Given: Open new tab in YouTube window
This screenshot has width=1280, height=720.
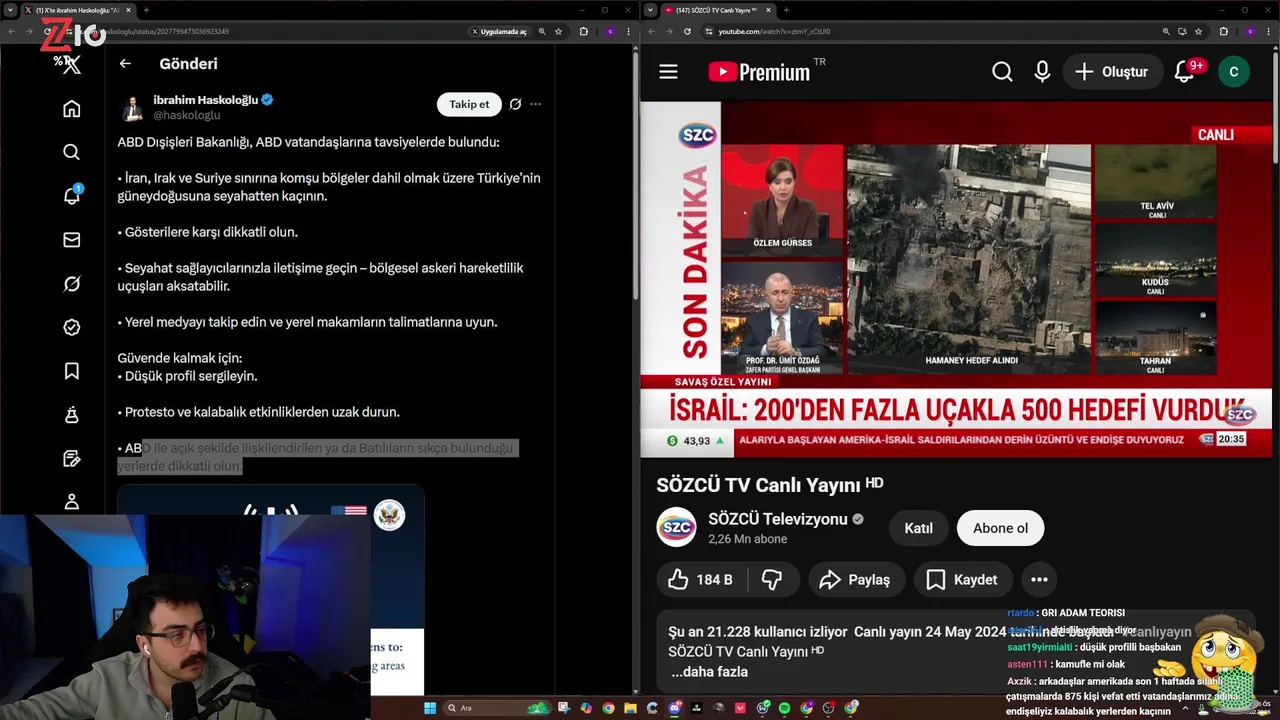Looking at the screenshot, I should tap(784, 10).
